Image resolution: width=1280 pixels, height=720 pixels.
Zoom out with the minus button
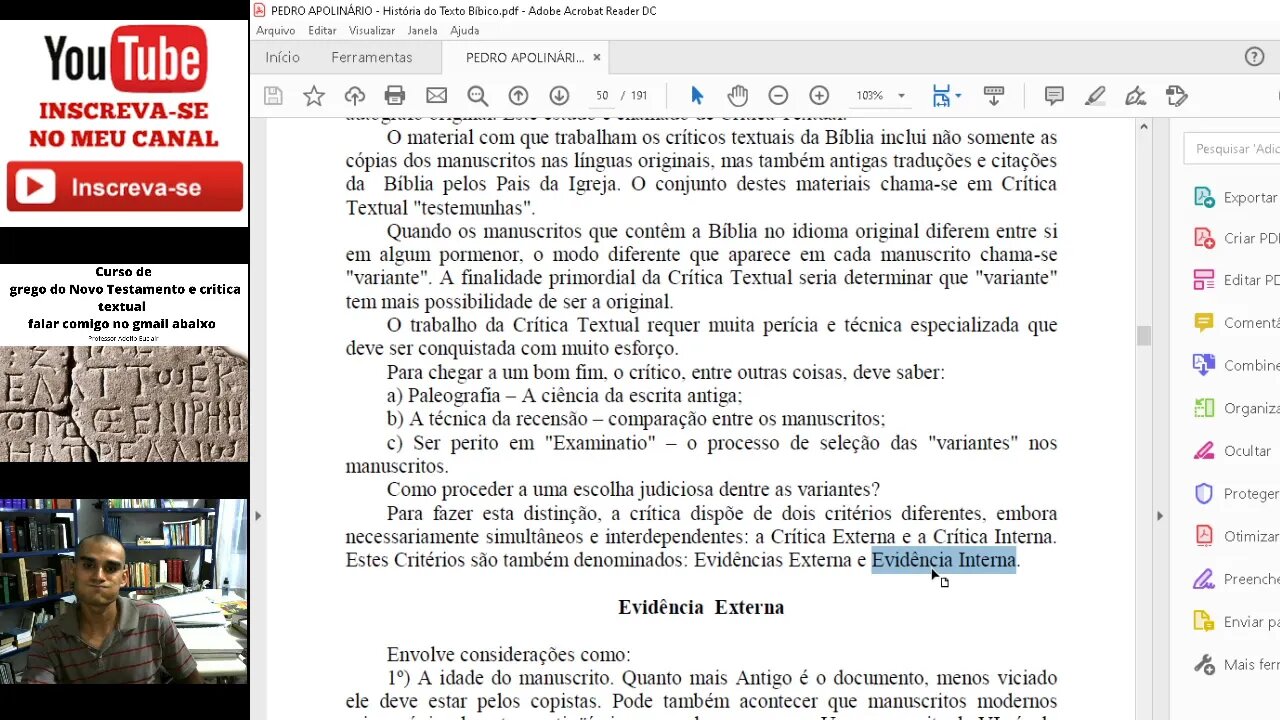point(778,96)
